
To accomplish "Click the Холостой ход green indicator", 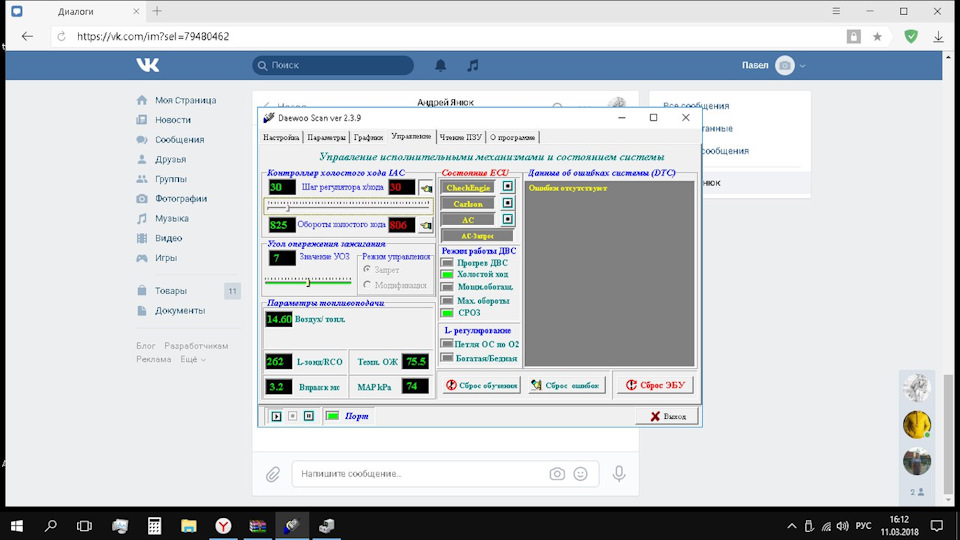I will [x=448, y=274].
